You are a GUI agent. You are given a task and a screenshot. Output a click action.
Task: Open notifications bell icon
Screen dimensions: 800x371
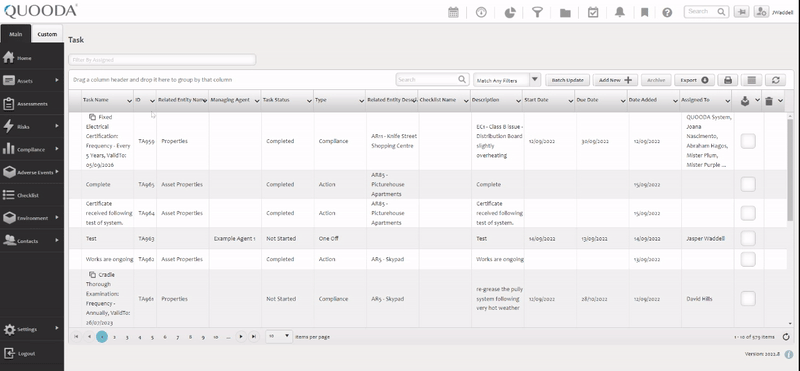[619, 13]
